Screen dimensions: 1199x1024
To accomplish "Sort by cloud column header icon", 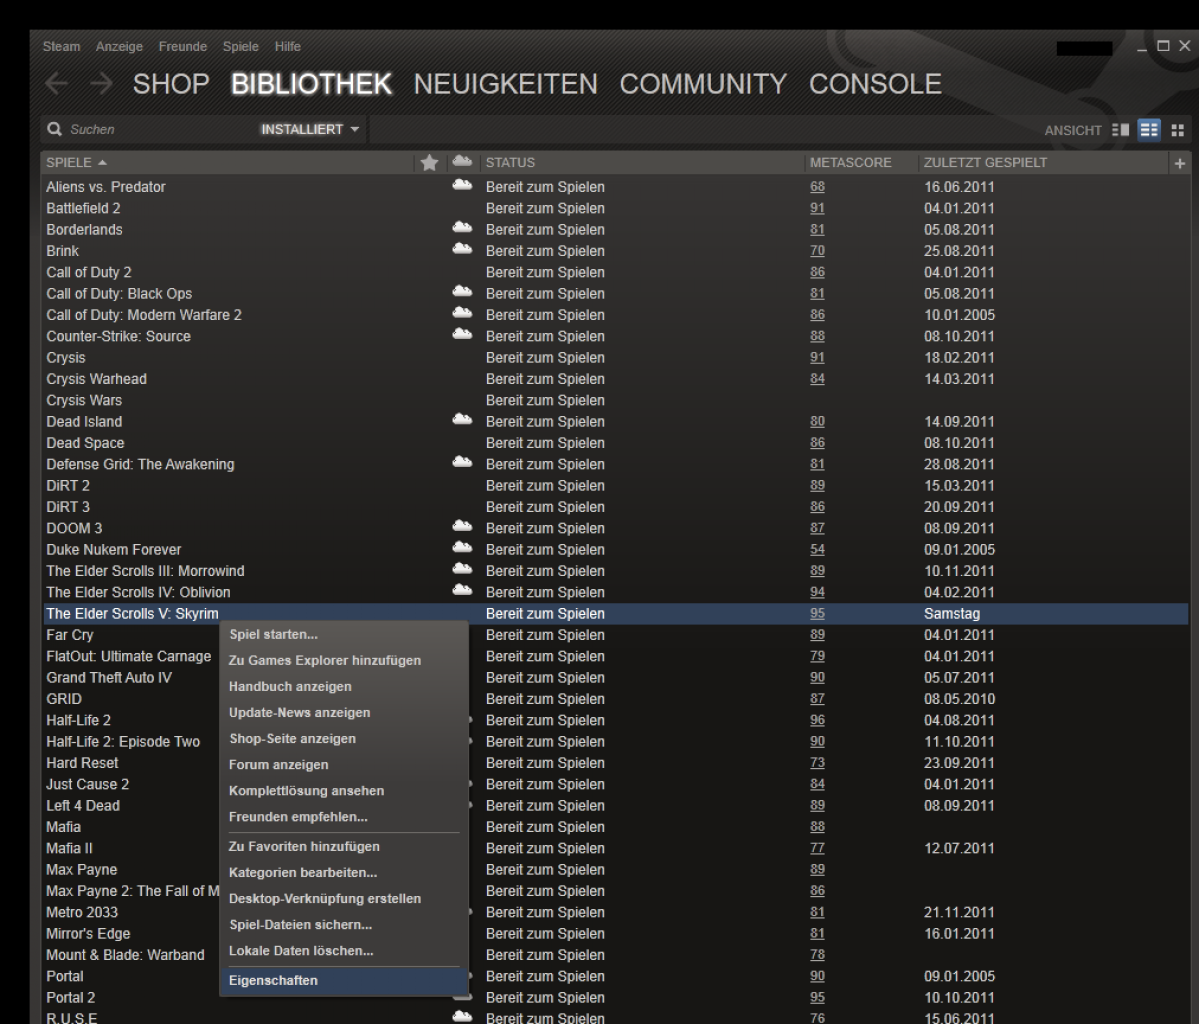I will pos(462,161).
